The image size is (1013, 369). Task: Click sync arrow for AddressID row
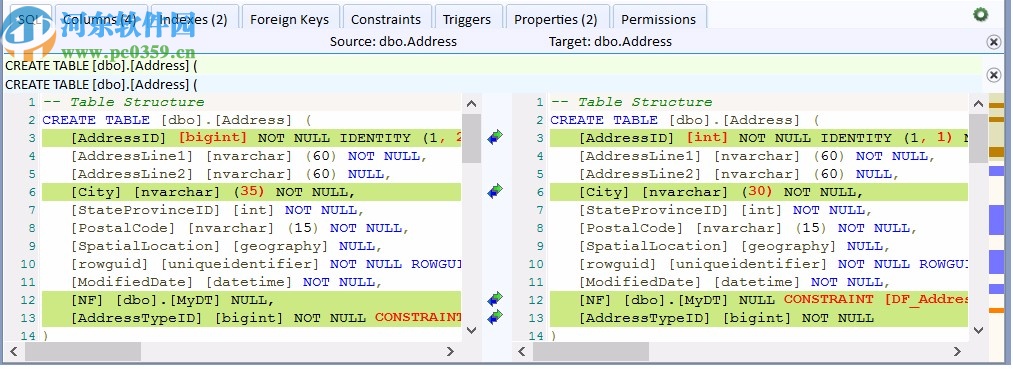pos(496,137)
